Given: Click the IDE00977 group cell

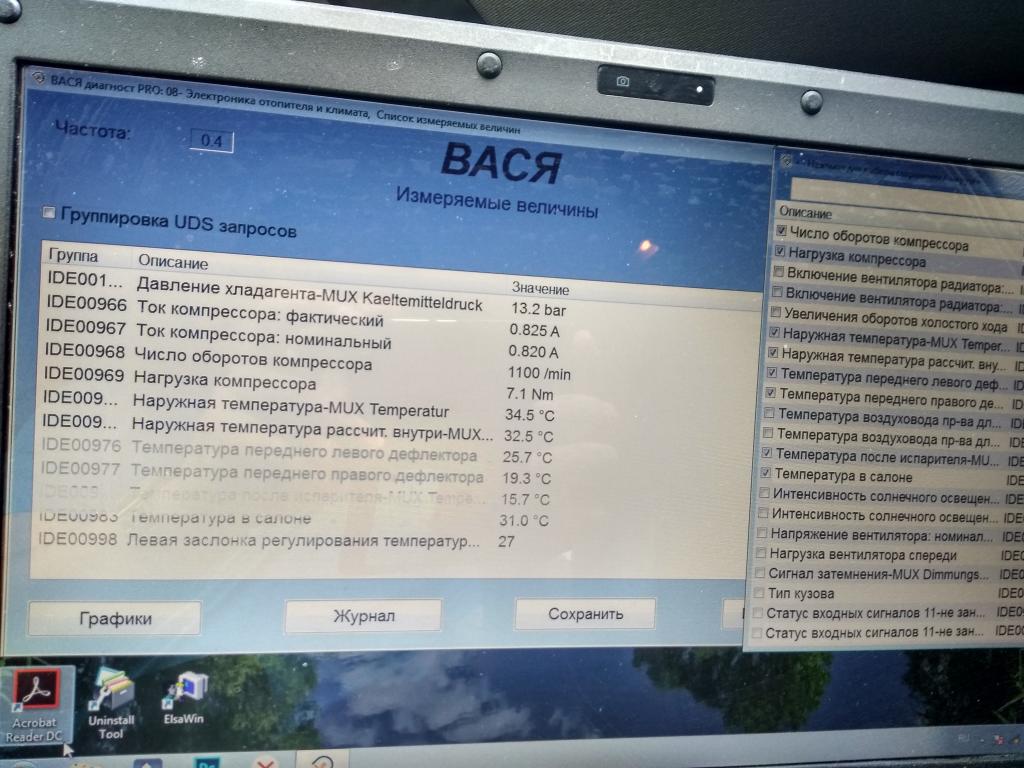Looking at the screenshot, I should (80, 468).
